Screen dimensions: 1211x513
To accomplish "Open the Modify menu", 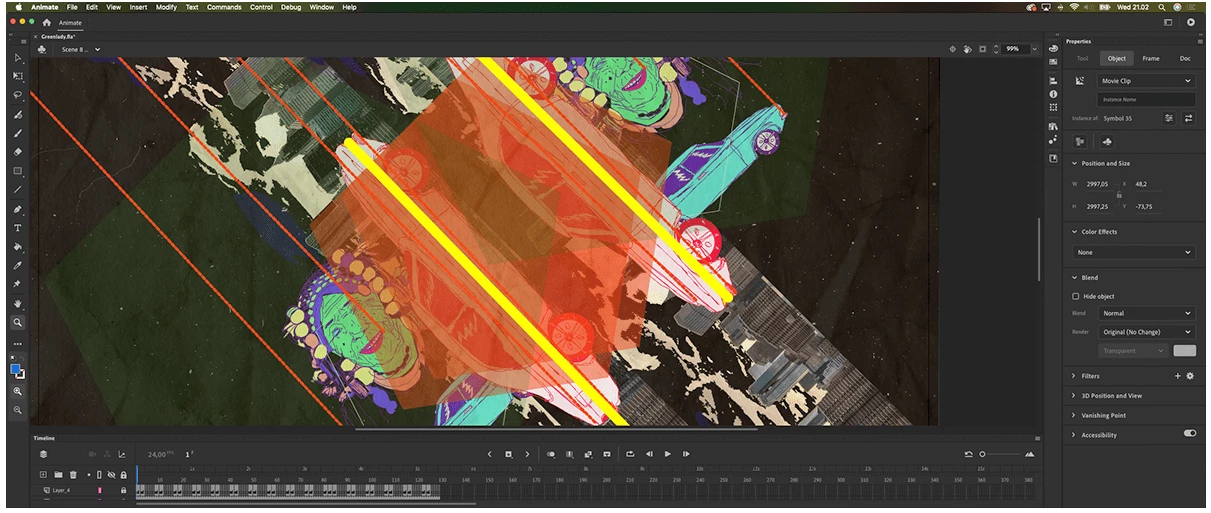I will [166, 7].
